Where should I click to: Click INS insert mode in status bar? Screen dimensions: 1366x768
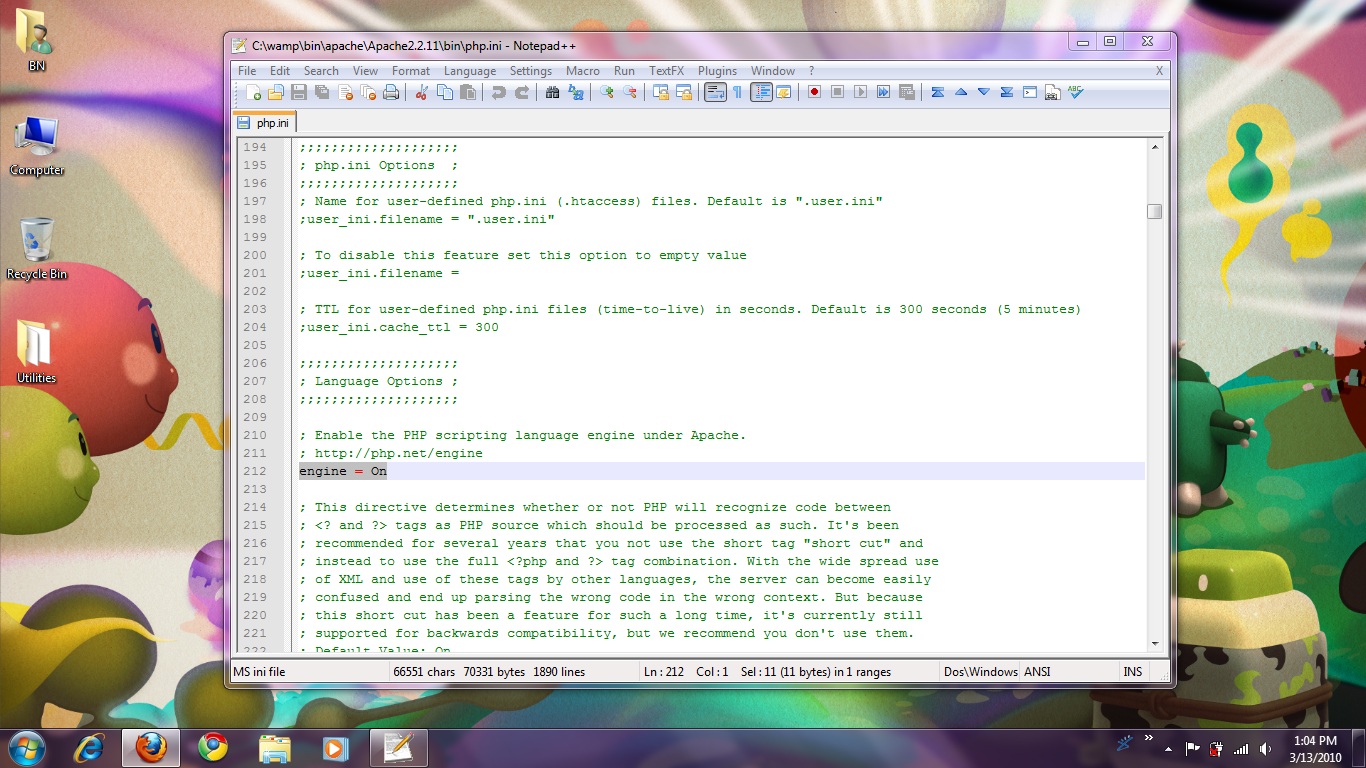pyautogui.click(x=1132, y=672)
